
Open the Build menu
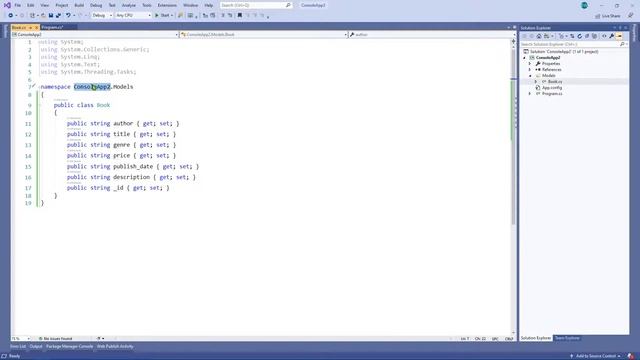point(79,5)
